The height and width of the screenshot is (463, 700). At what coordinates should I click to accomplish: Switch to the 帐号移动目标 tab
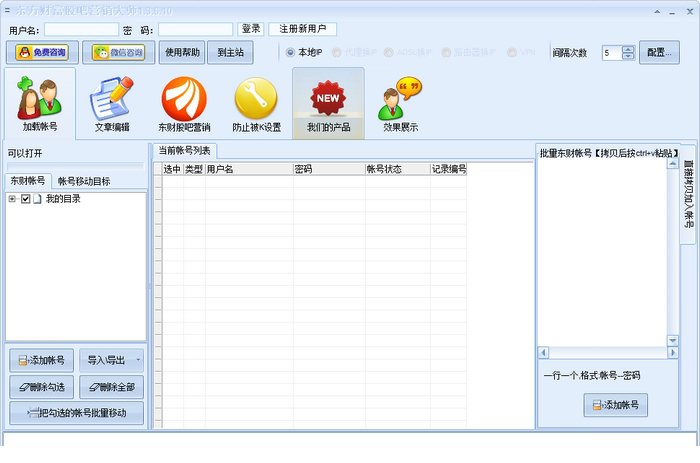84,181
